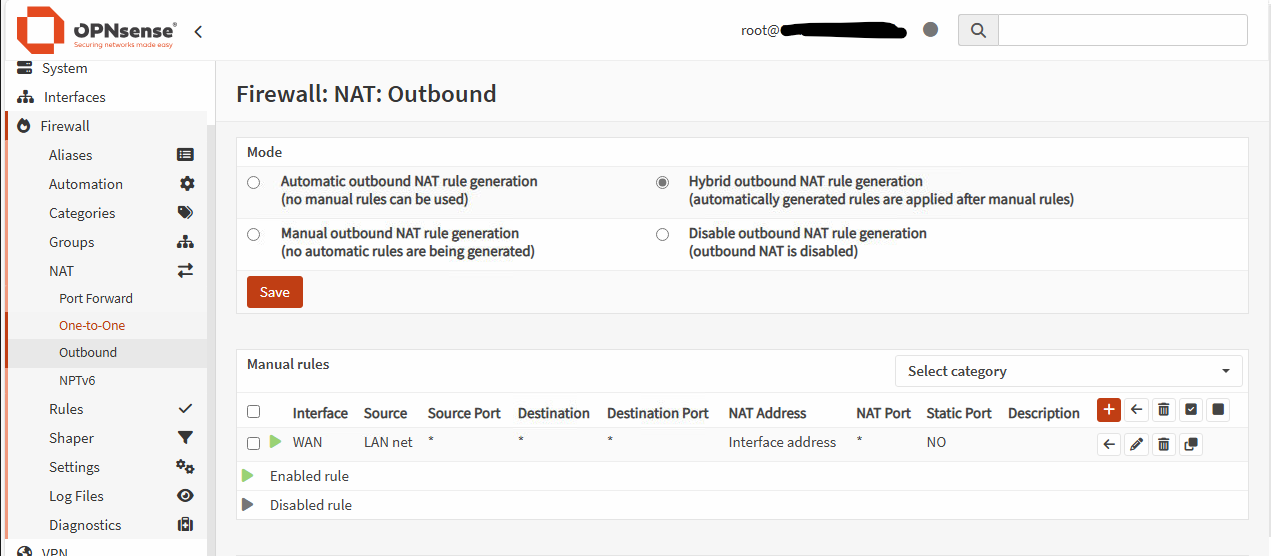Image resolution: width=1271 pixels, height=556 pixels.
Task: Edit the WAN rule with the pencil icon
Action: click(x=1136, y=445)
